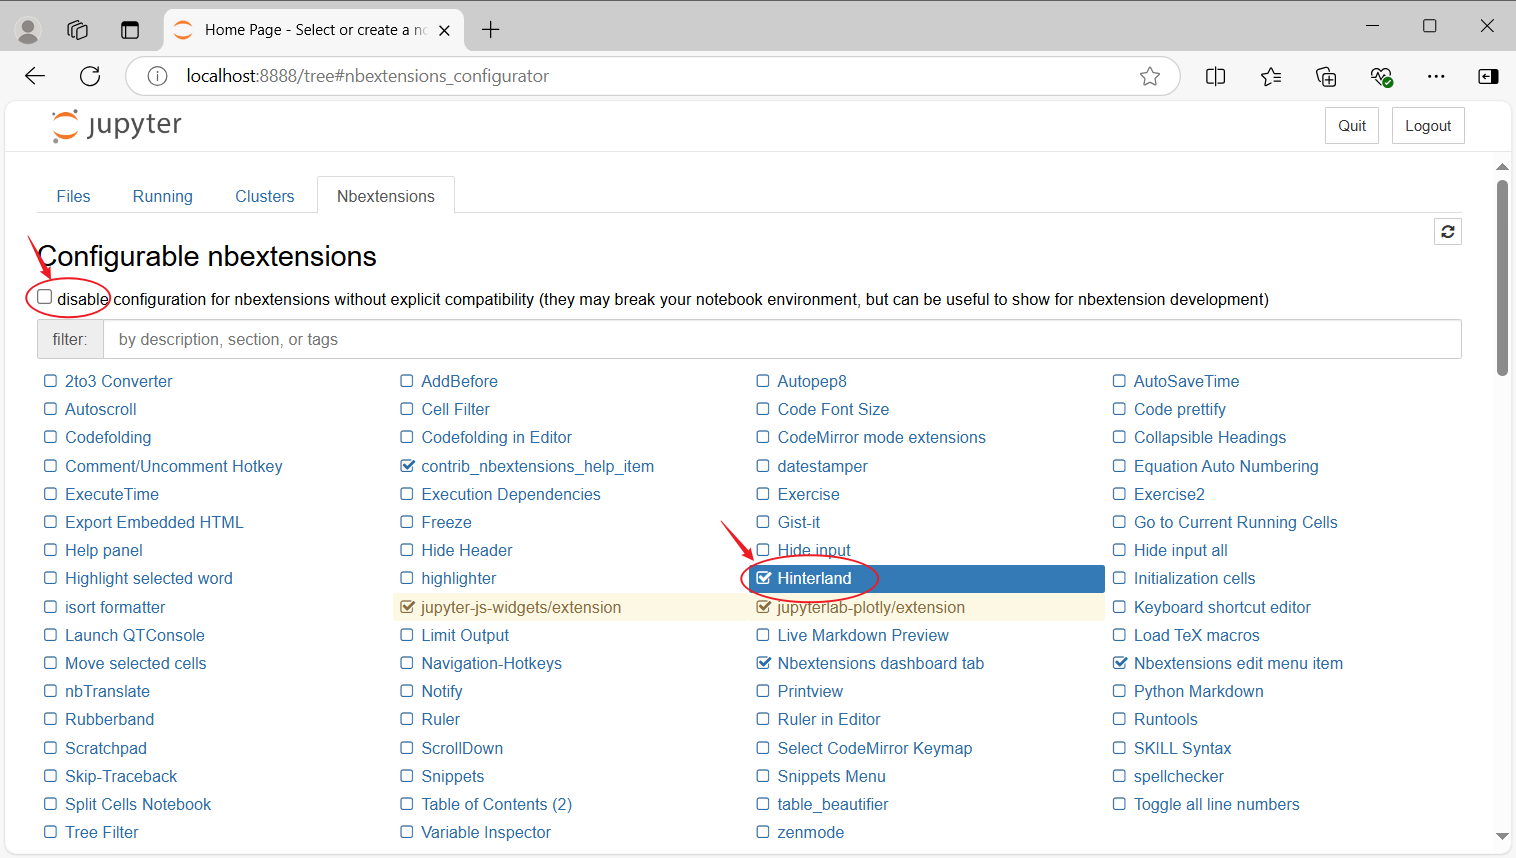This screenshot has height=858, width=1516.
Task: Disable the Hinterland extension checkbox
Action: point(764,578)
